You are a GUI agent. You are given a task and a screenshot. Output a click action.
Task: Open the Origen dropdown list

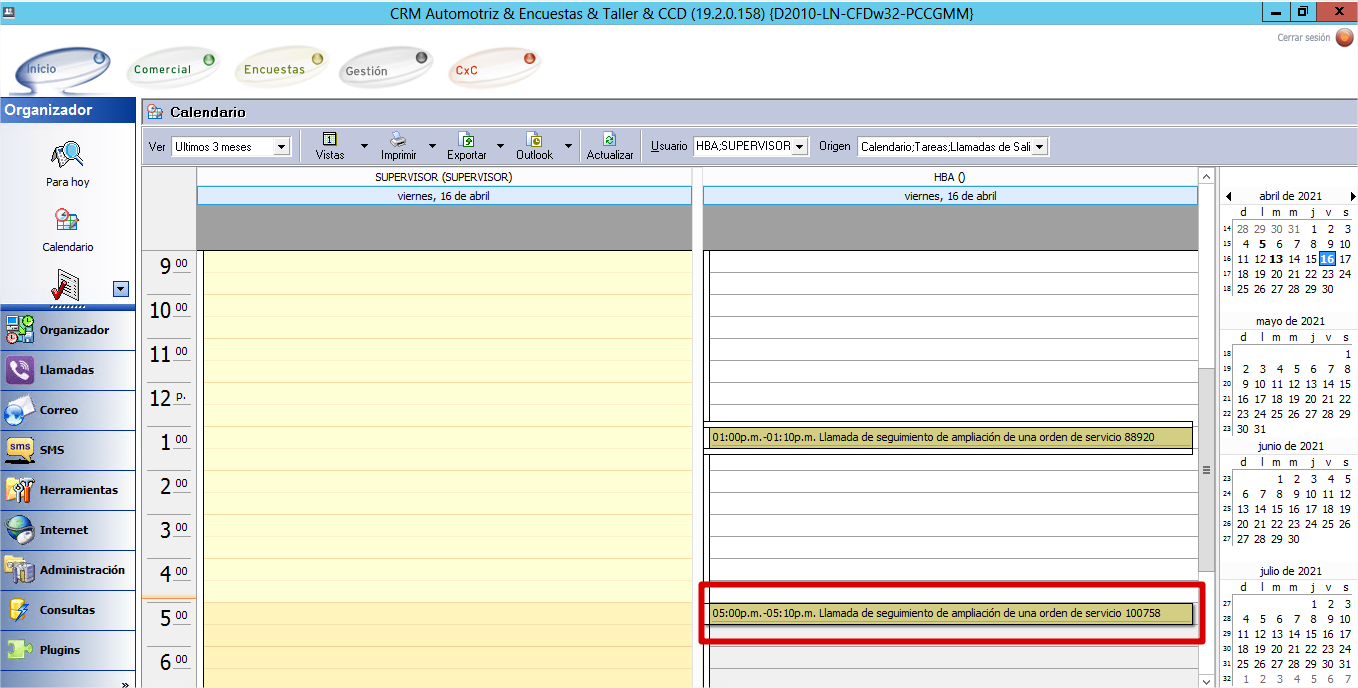pyautogui.click(x=1039, y=147)
